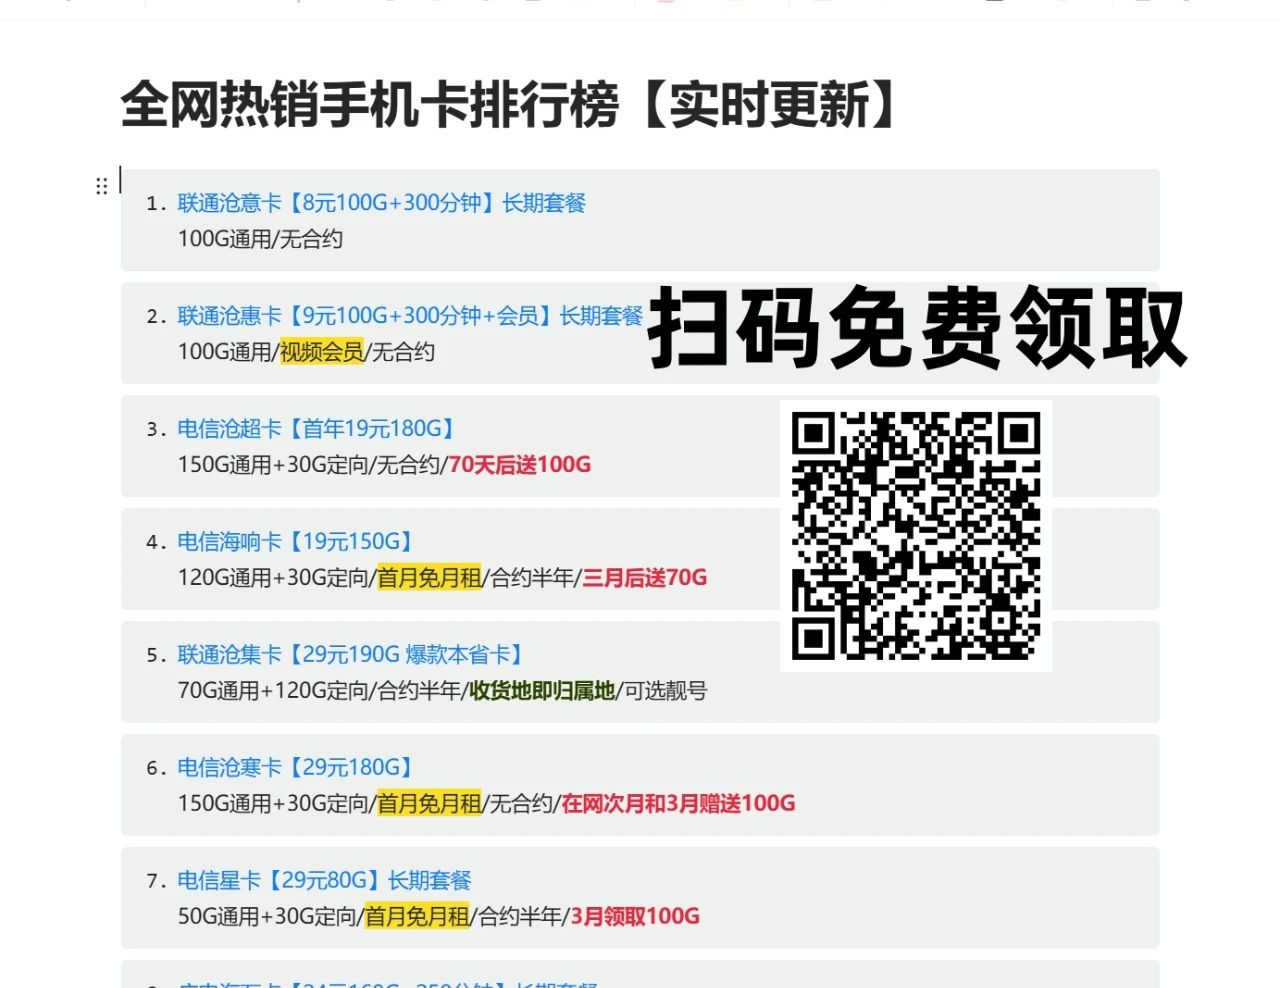Click the yellow highlighted text 视频会员
This screenshot has width=1280, height=988.
pyautogui.click(x=321, y=352)
